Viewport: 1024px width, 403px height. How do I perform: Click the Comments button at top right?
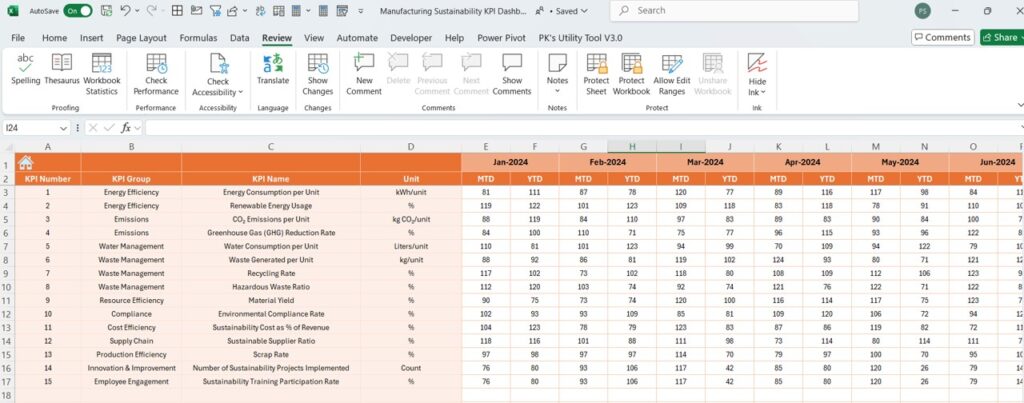tap(942, 38)
